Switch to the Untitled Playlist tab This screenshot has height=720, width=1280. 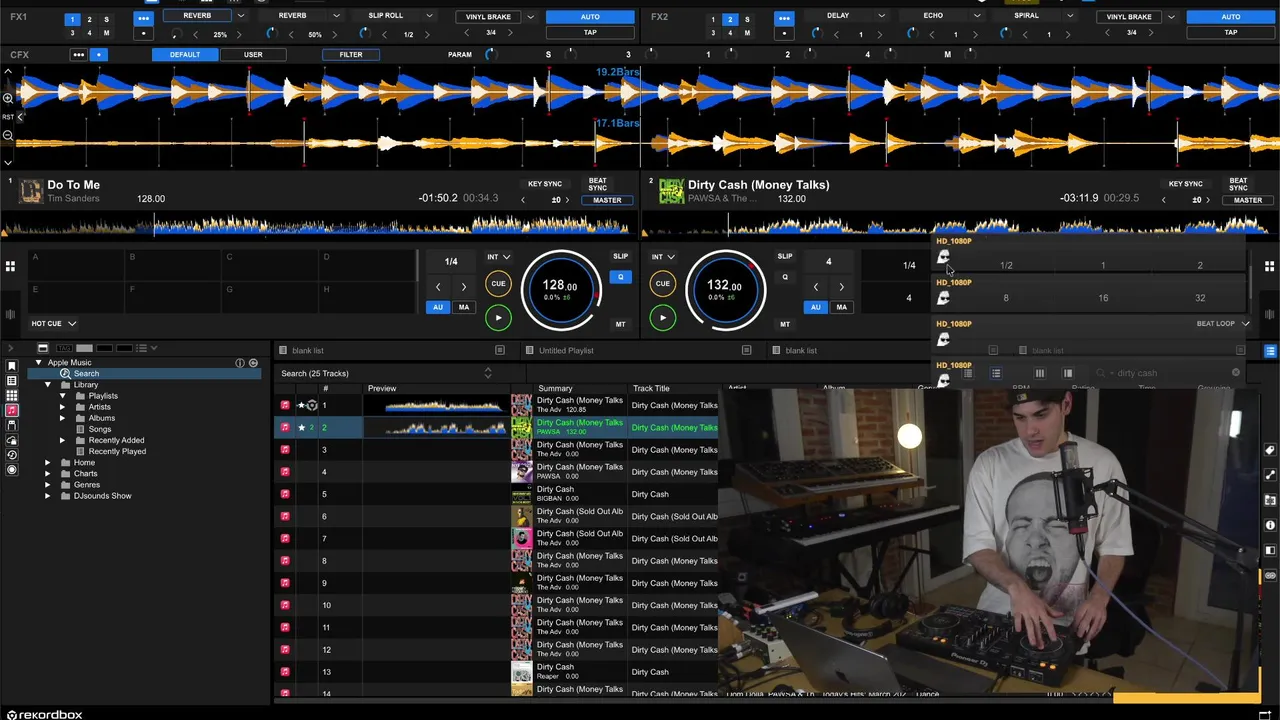pyautogui.click(x=566, y=351)
